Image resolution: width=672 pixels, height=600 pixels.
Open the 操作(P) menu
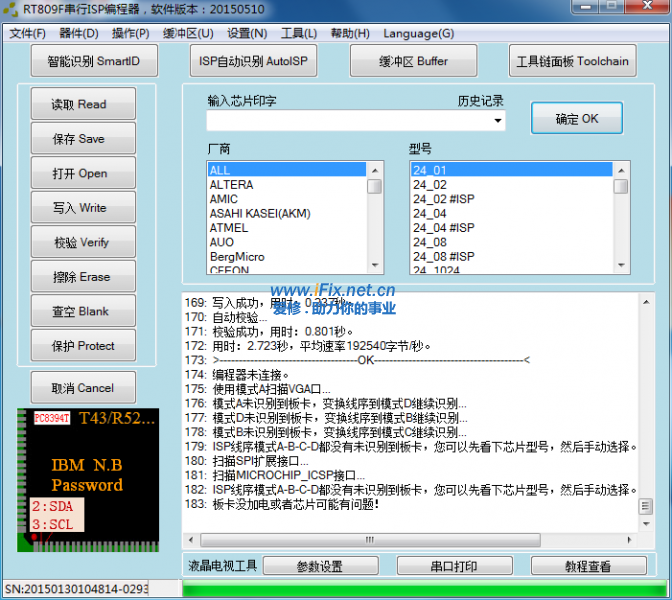click(130, 33)
